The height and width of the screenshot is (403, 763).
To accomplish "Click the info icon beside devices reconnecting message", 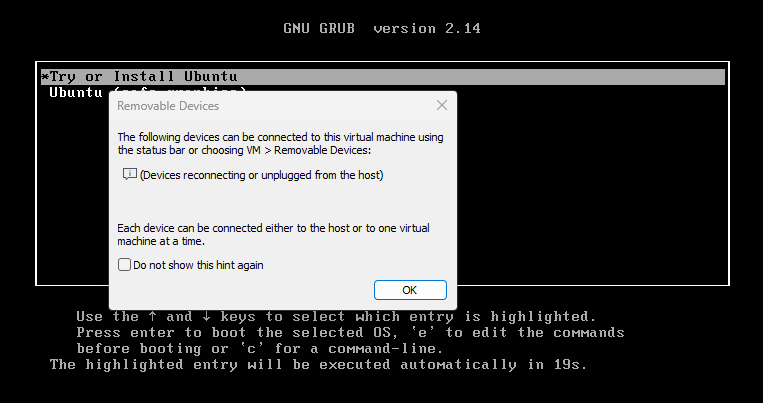I will click(129, 174).
